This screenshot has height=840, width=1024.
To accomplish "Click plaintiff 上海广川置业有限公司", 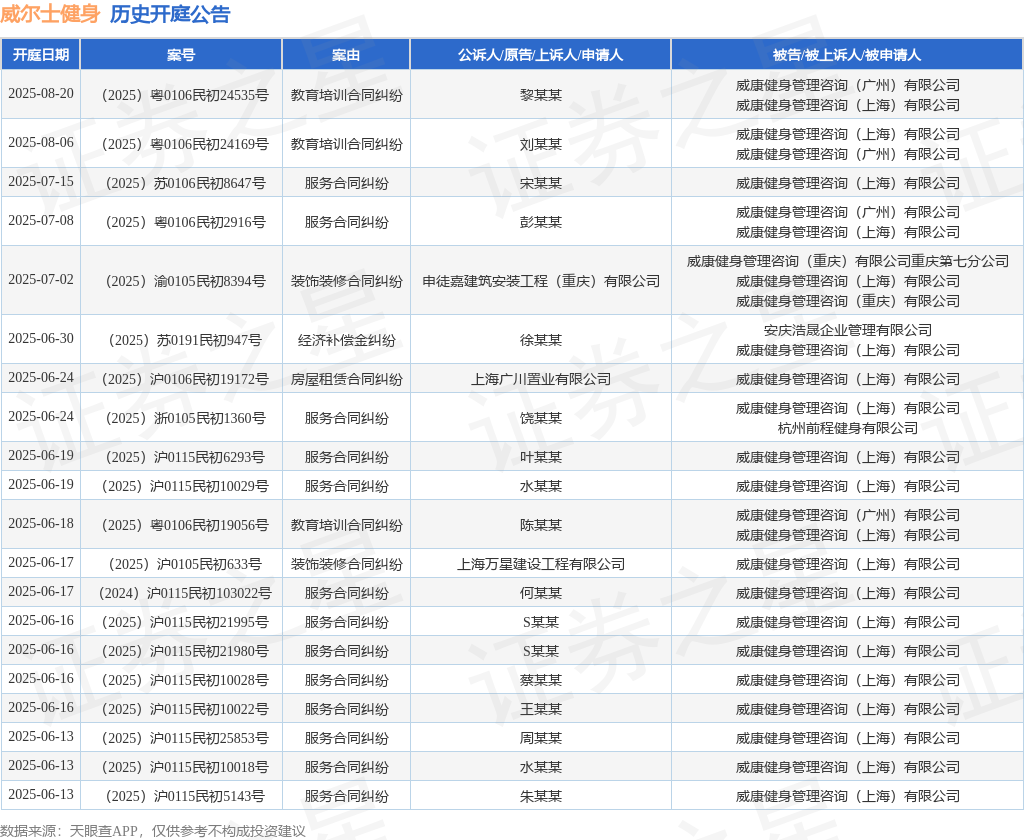I will click(x=541, y=380).
